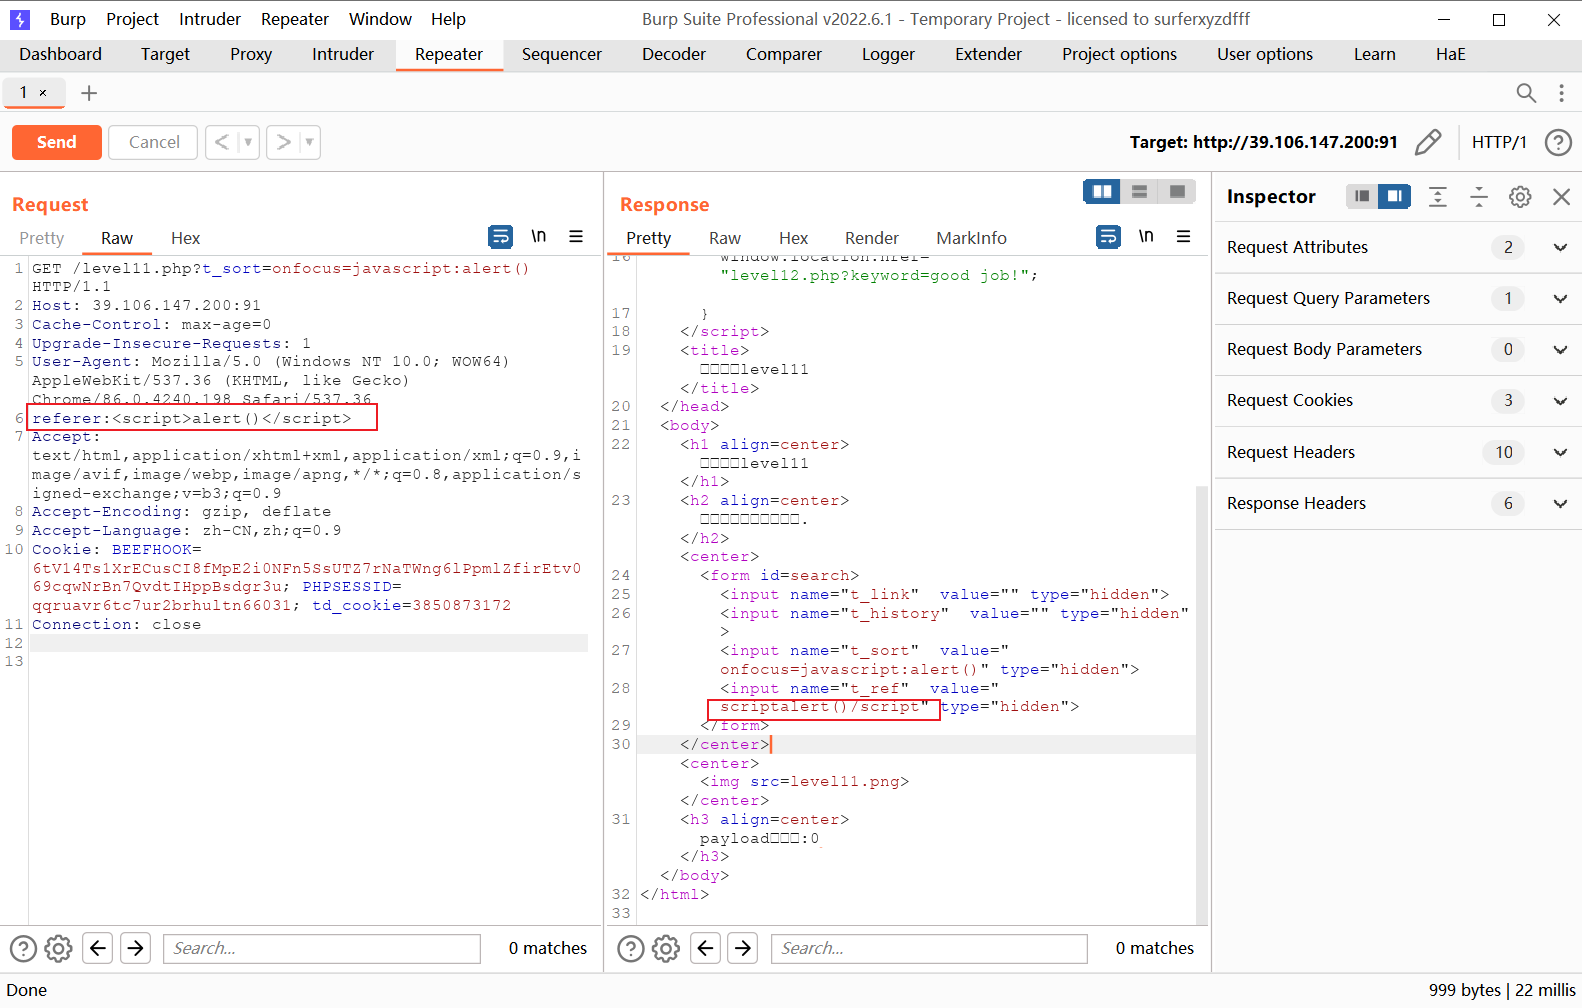
Task: Toggle response non-printable characters \n
Action: point(1146,237)
